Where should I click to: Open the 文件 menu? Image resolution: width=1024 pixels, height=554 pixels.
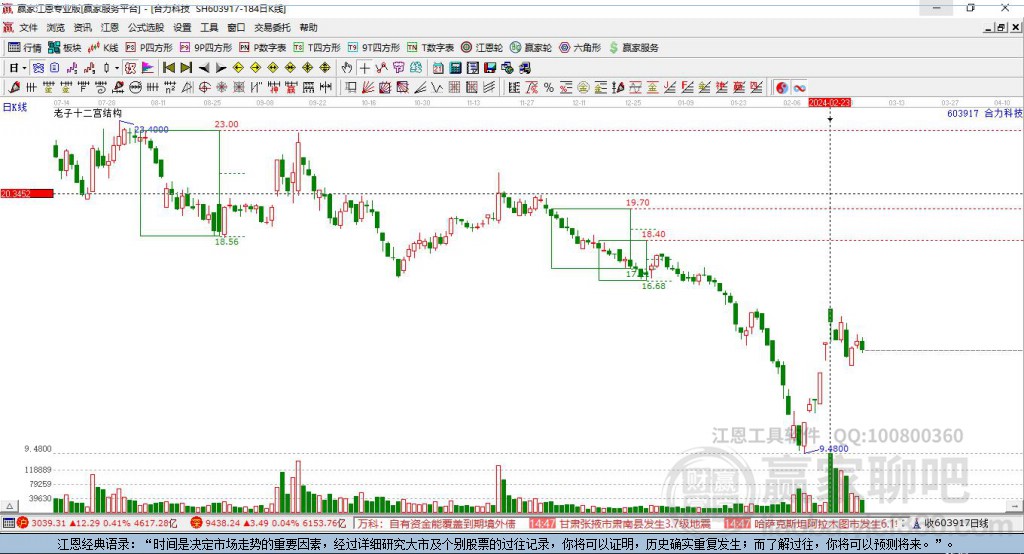point(28,27)
